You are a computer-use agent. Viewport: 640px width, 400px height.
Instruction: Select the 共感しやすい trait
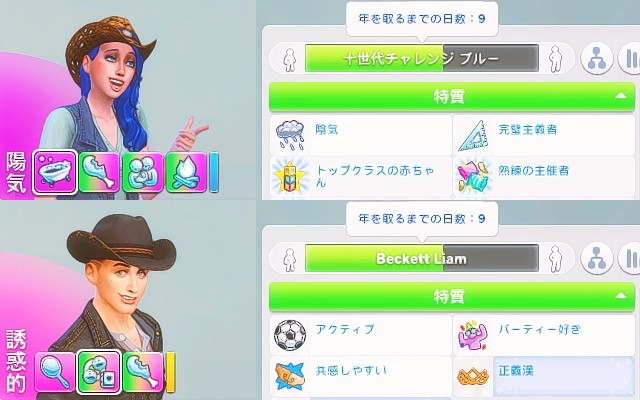(x=360, y=377)
